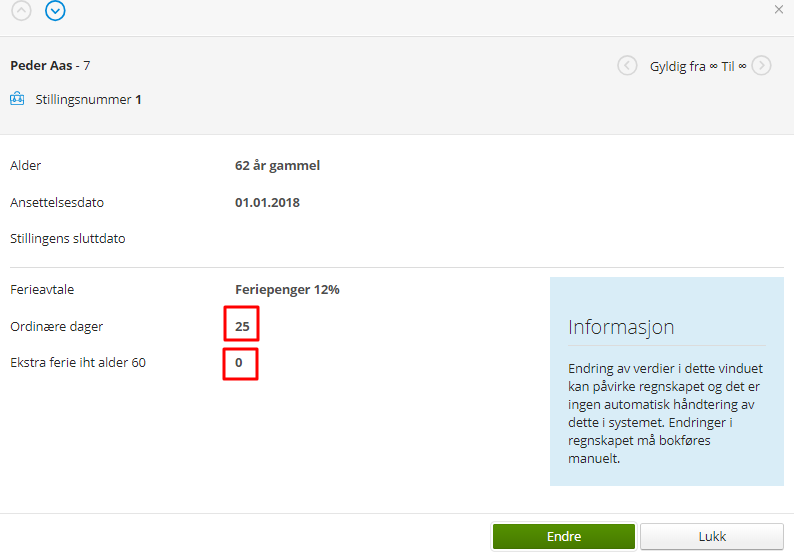Screen dimensions: 794x553
Task: Click the Gyldig fra ∞ Til ∞ text
Action: (x=698, y=66)
